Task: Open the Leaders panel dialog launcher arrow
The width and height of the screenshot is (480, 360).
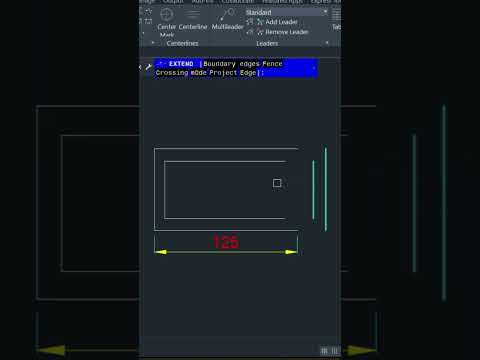Action: (x=327, y=43)
